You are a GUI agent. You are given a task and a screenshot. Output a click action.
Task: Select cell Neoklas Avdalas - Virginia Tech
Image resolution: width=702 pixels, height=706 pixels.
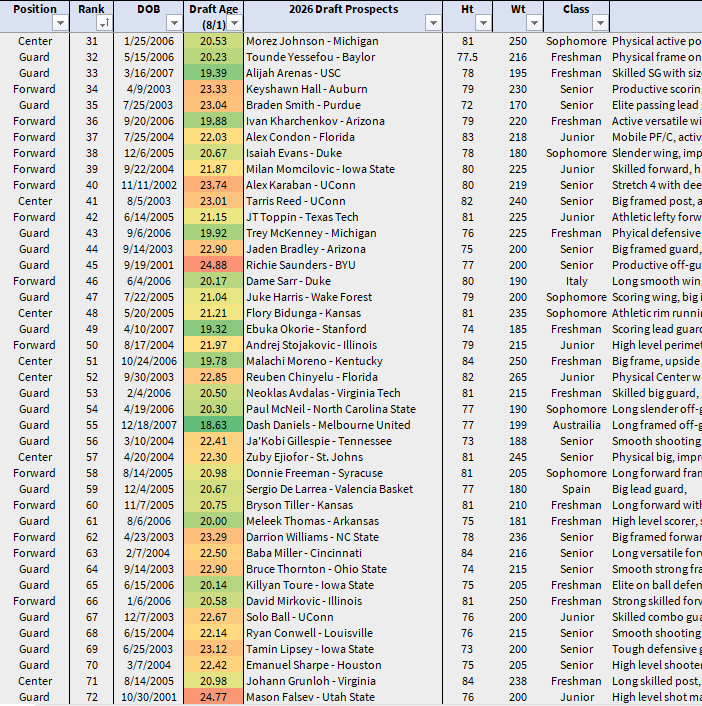click(343, 393)
